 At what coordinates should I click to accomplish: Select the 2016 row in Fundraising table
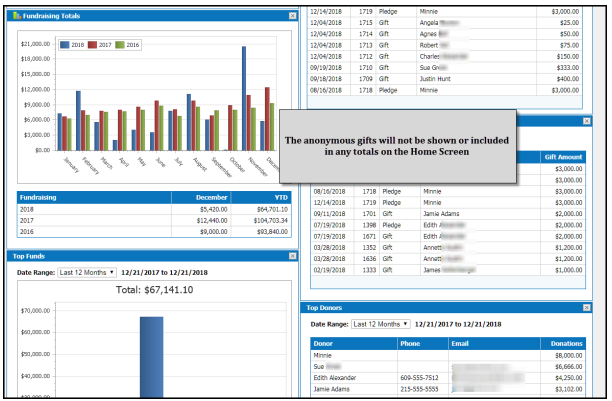click(154, 232)
